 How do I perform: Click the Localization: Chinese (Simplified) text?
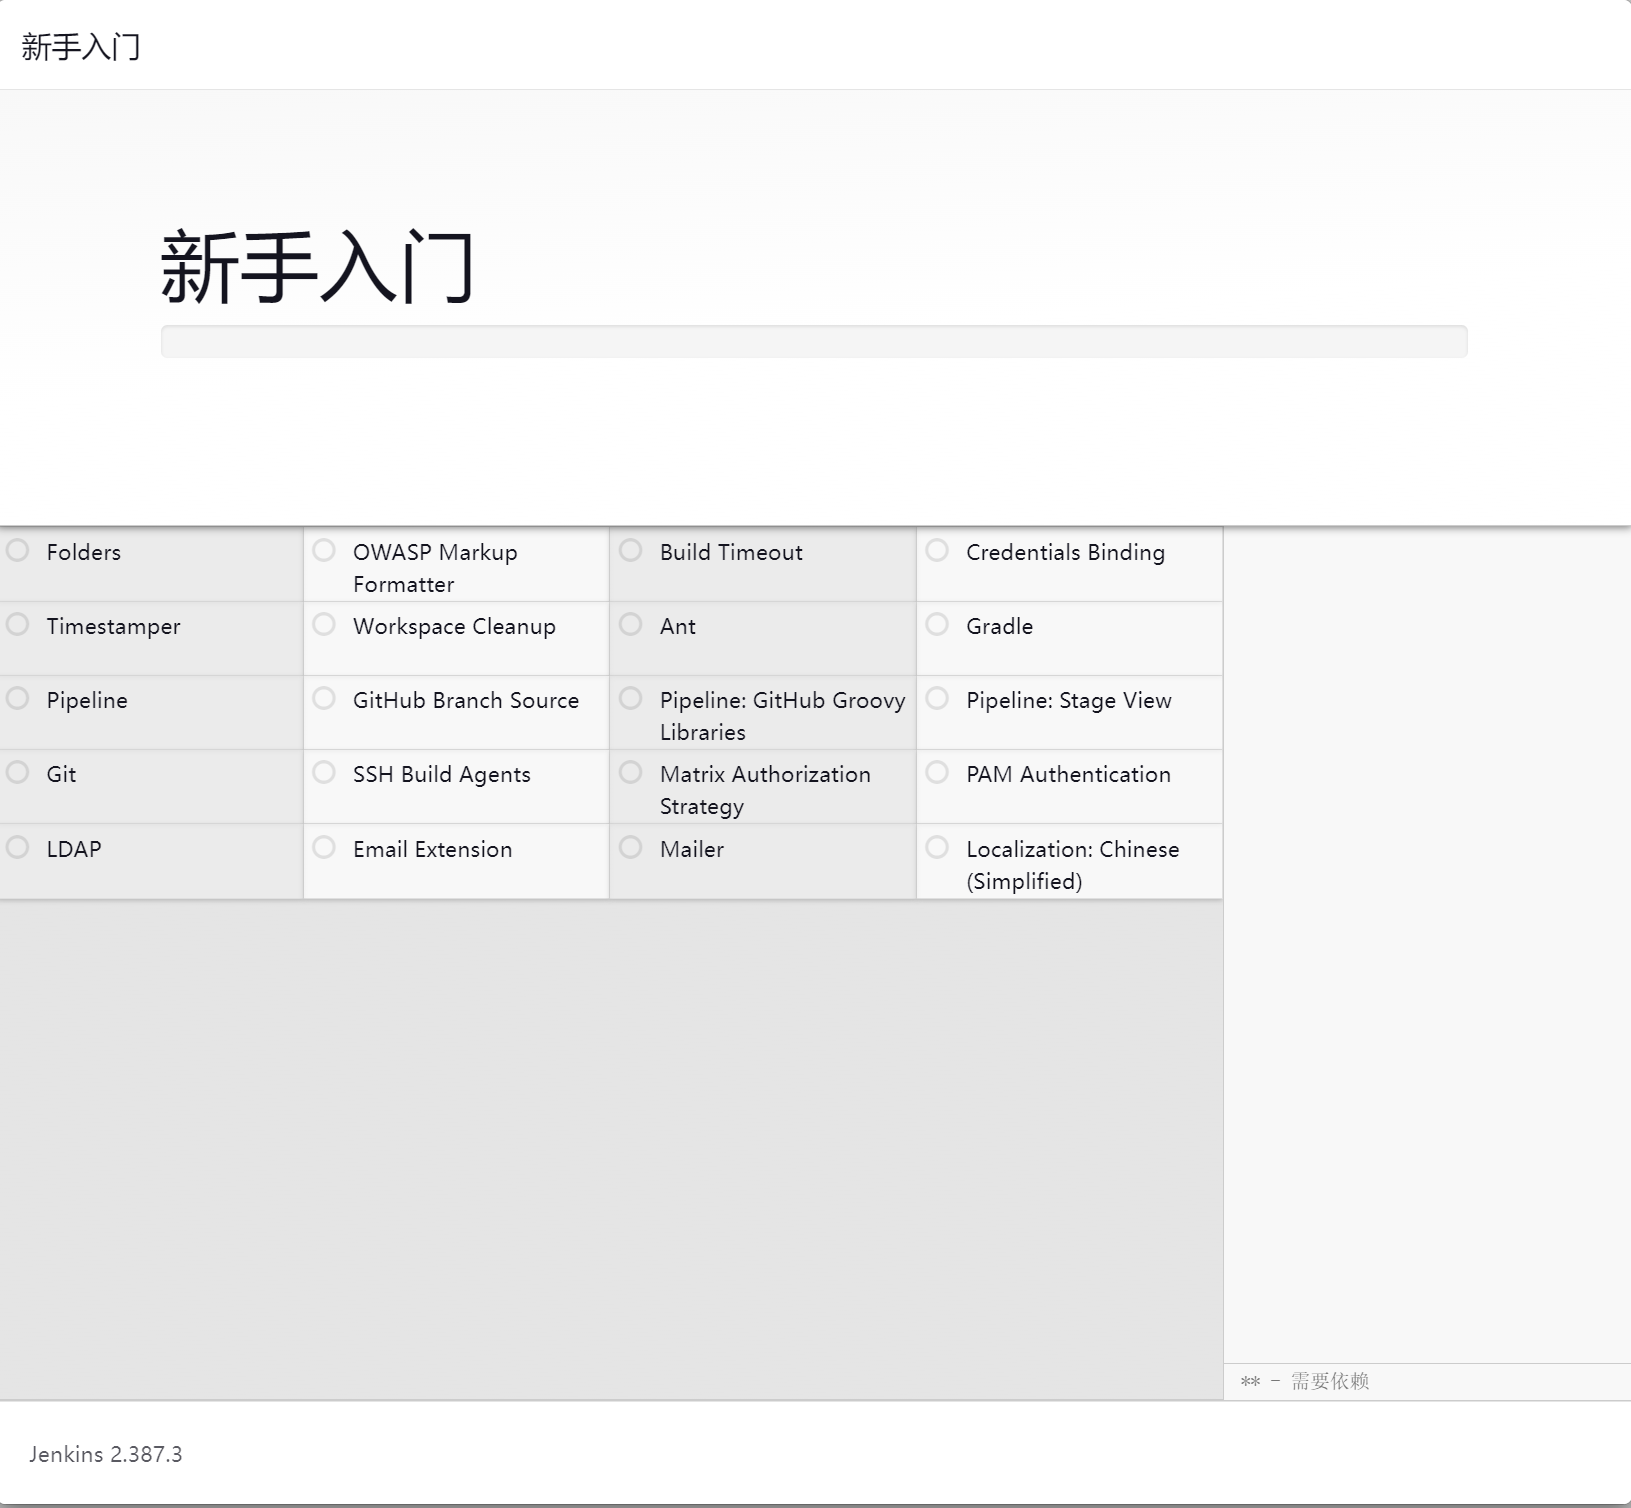[1073, 865]
